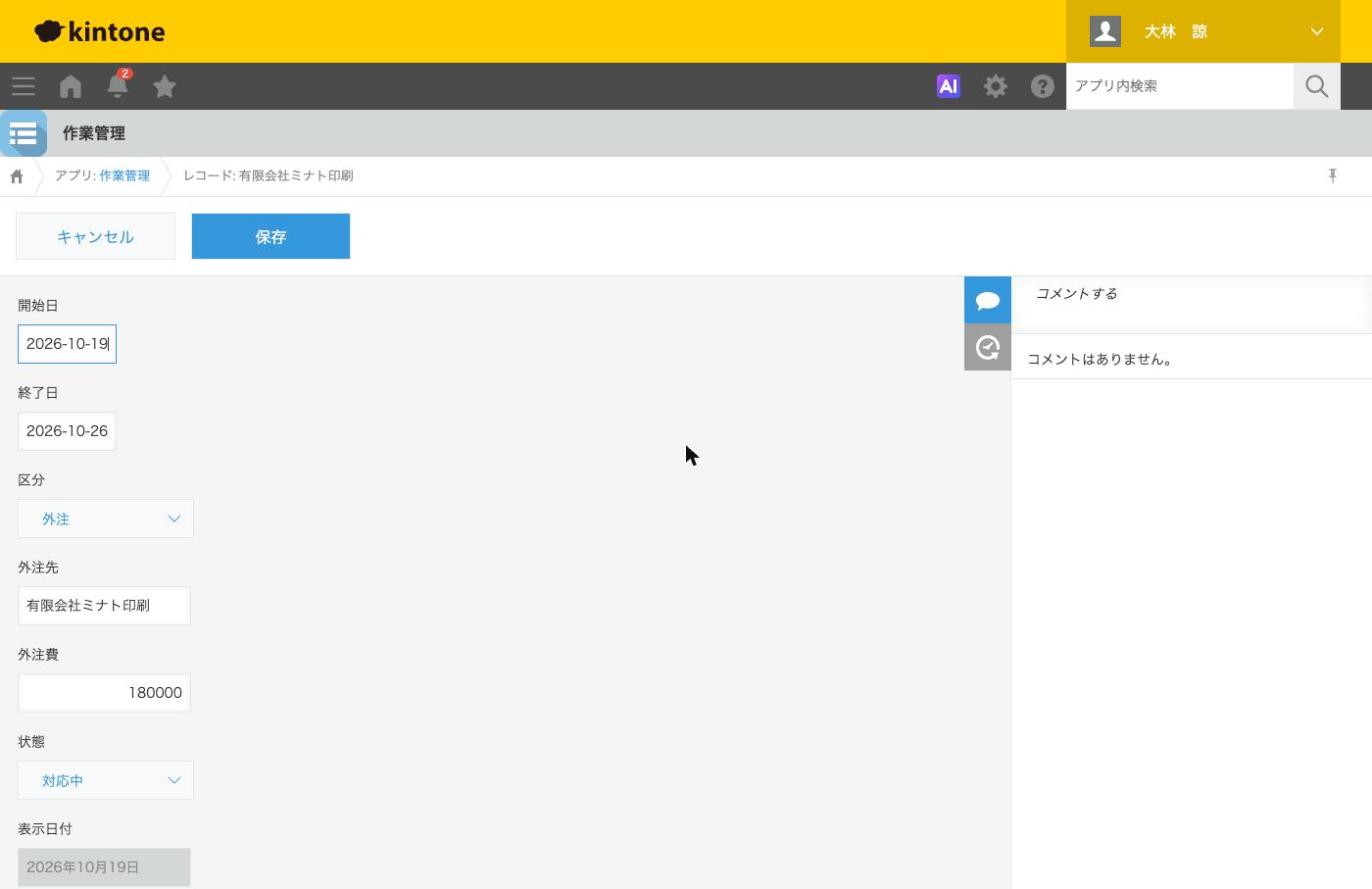Show the change history clock tab
Image resolution: width=1372 pixels, height=889 pixels.
point(987,347)
